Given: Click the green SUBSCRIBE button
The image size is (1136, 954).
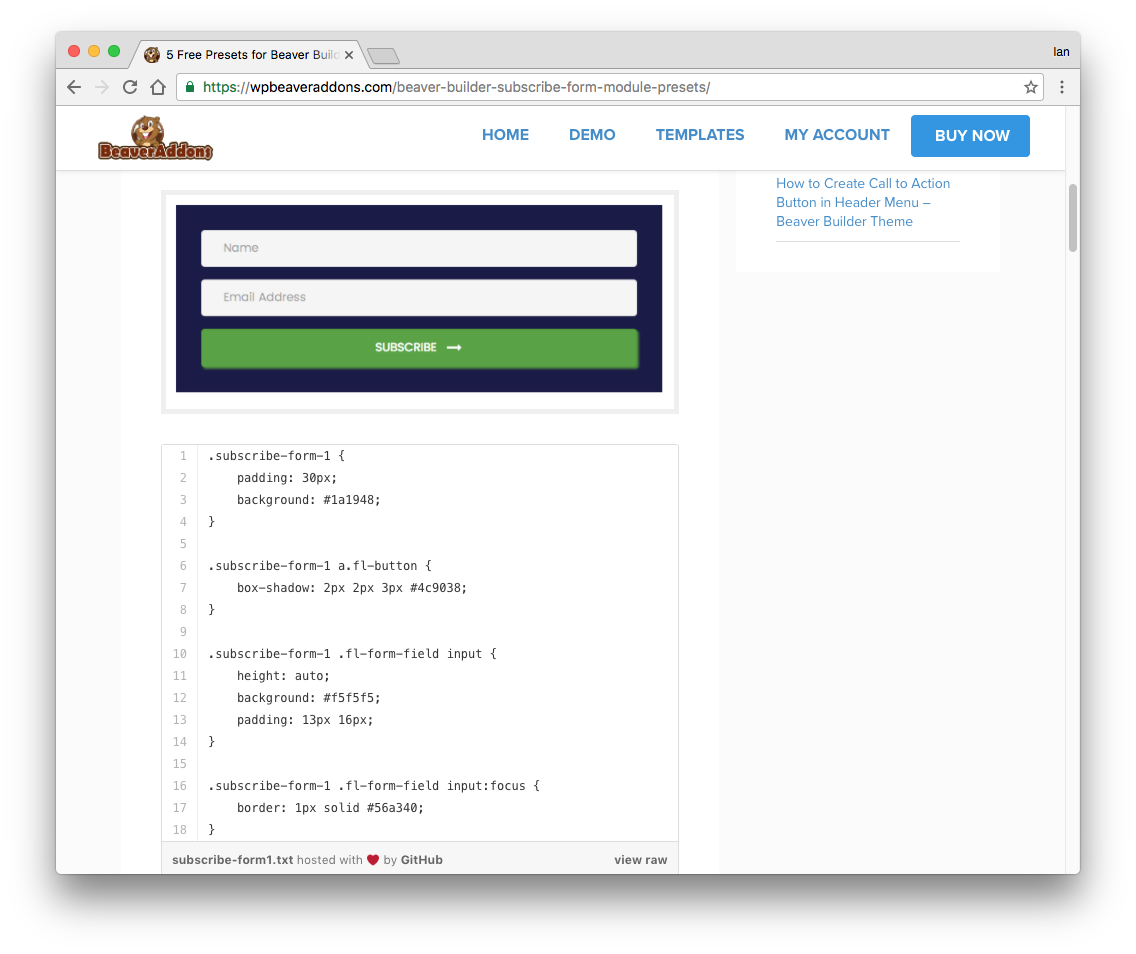Looking at the screenshot, I should (x=419, y=348).
